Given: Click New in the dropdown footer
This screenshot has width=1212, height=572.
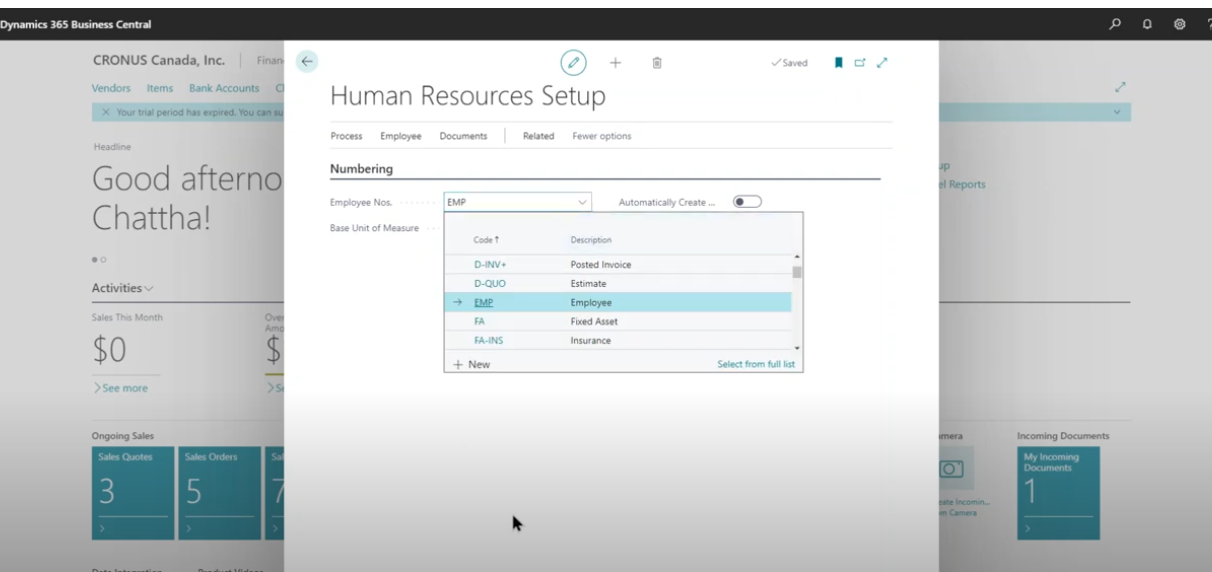Looking at the screenshot, I should coord(472,364).
